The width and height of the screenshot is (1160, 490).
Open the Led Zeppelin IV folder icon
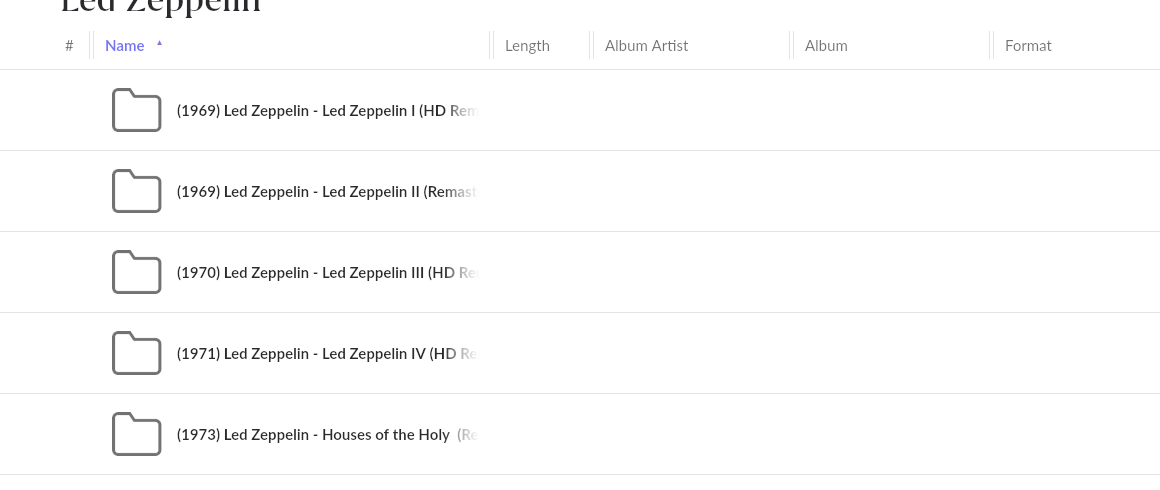tap(136, 353)
